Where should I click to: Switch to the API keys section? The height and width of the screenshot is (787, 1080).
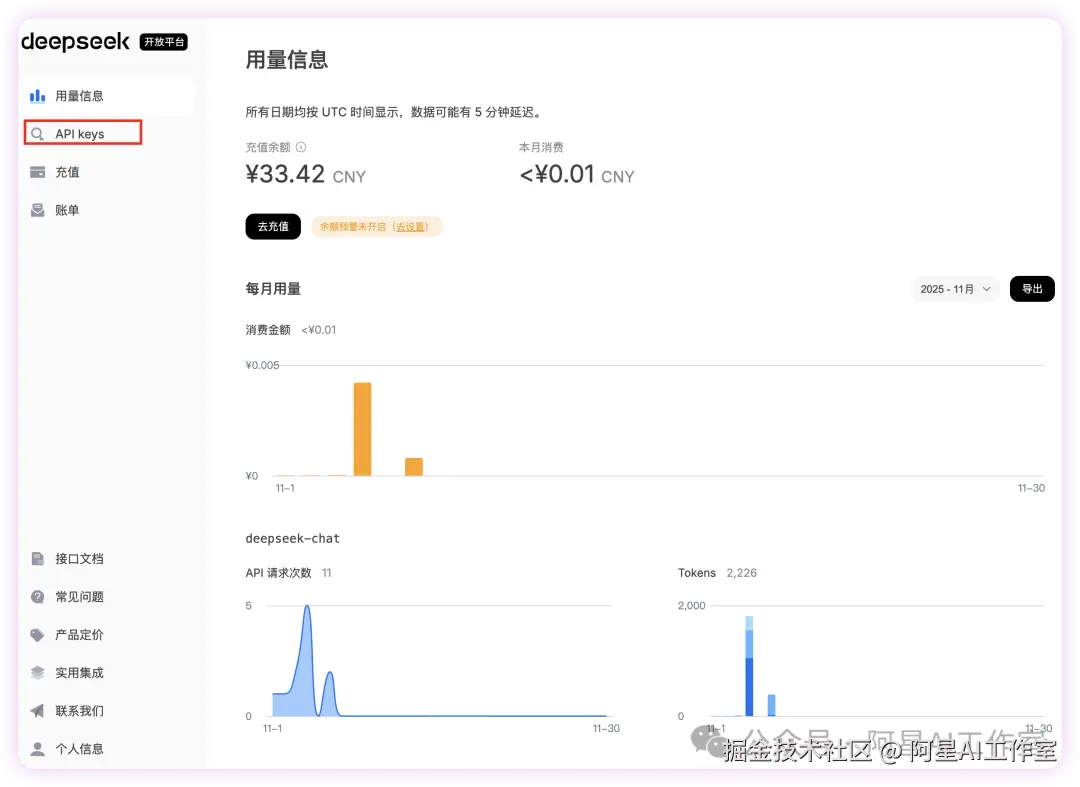[x=80, y=132]
